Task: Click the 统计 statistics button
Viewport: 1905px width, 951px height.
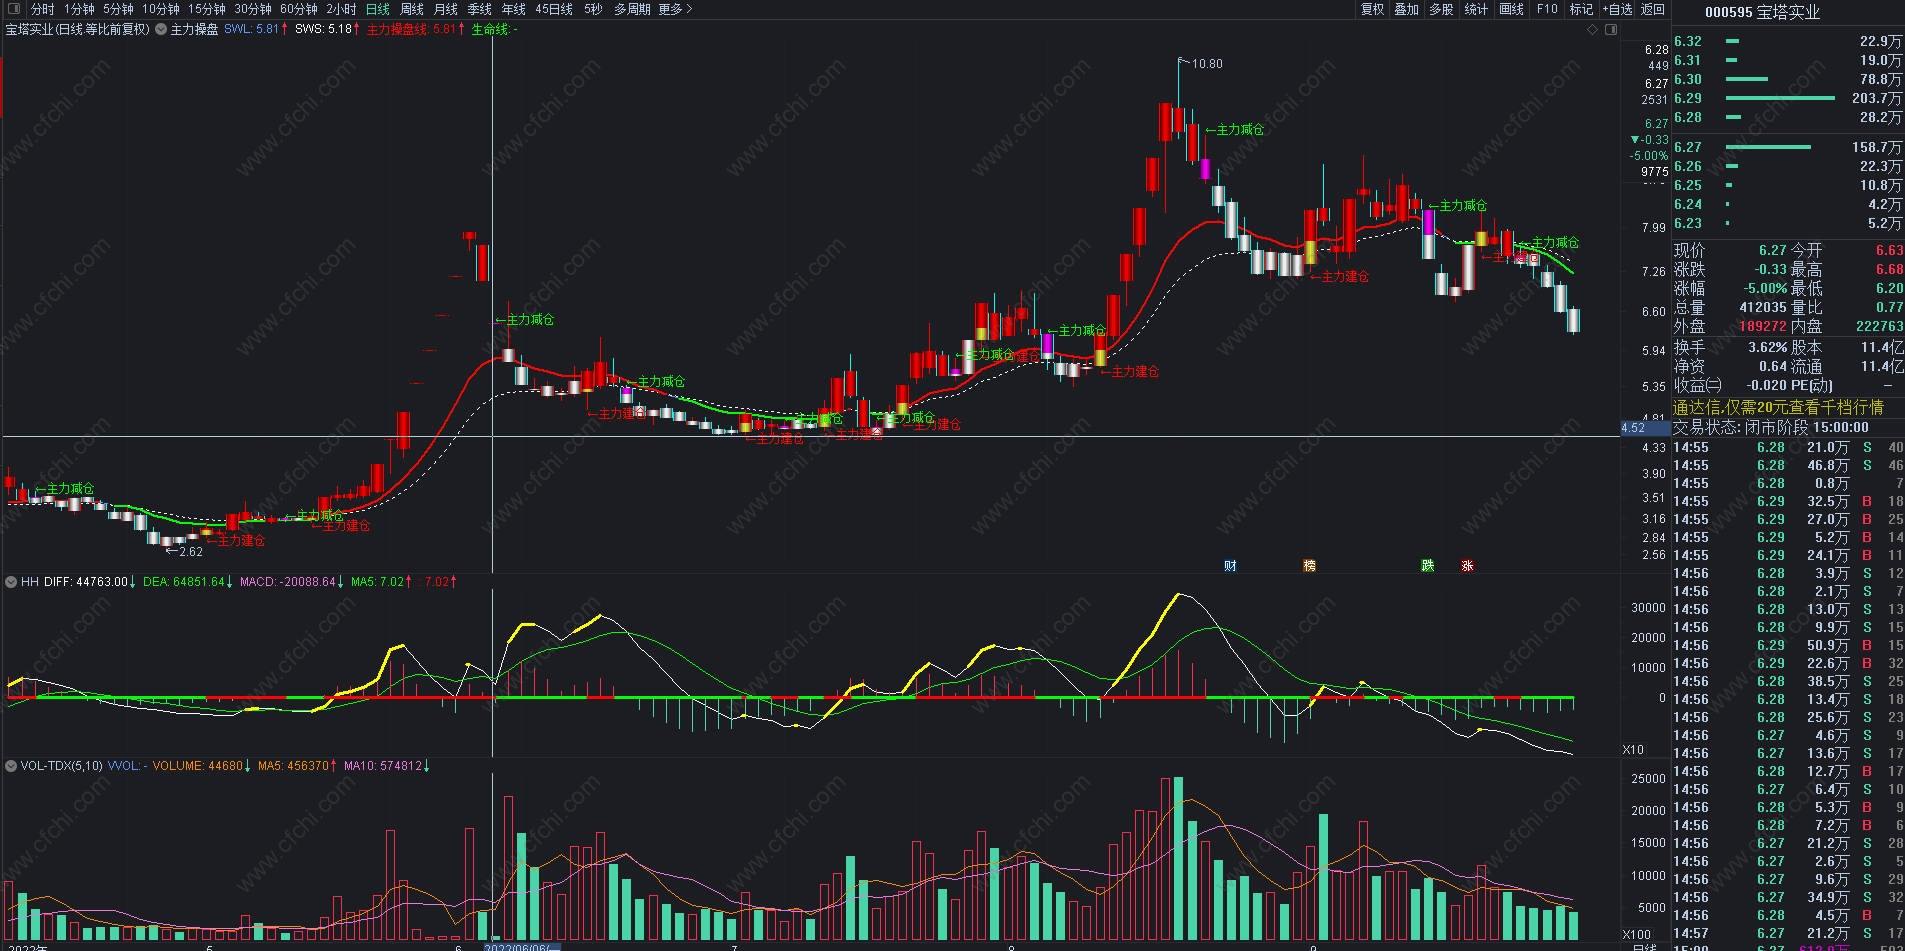Action: (x=1476, y=9)
